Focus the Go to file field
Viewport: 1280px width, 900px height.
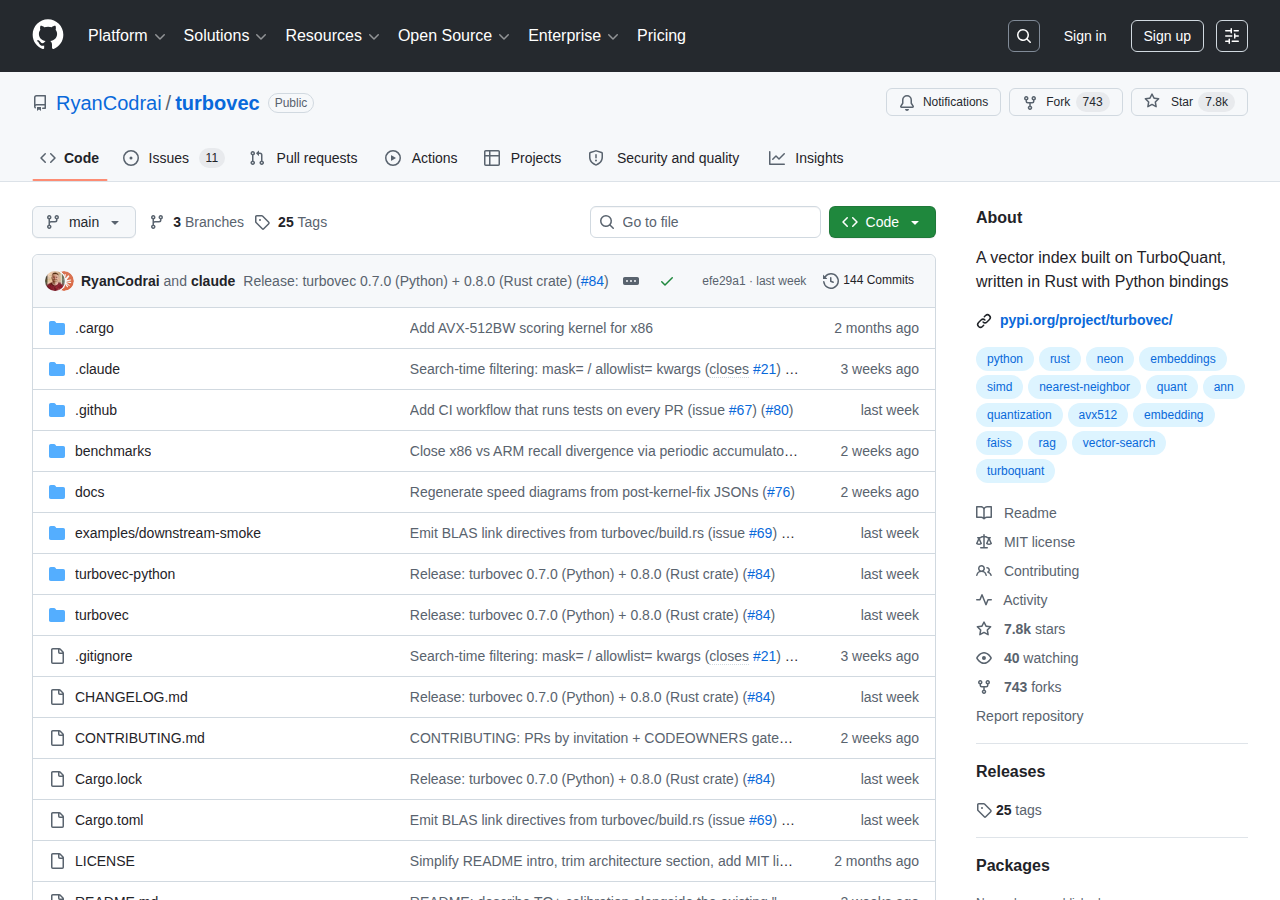[705, 222]
